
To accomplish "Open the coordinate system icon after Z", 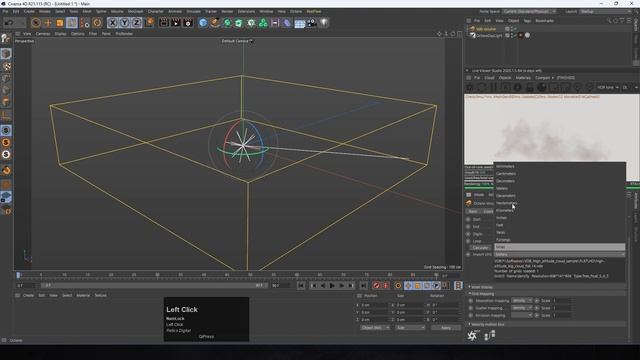I will tap(150, 22).
